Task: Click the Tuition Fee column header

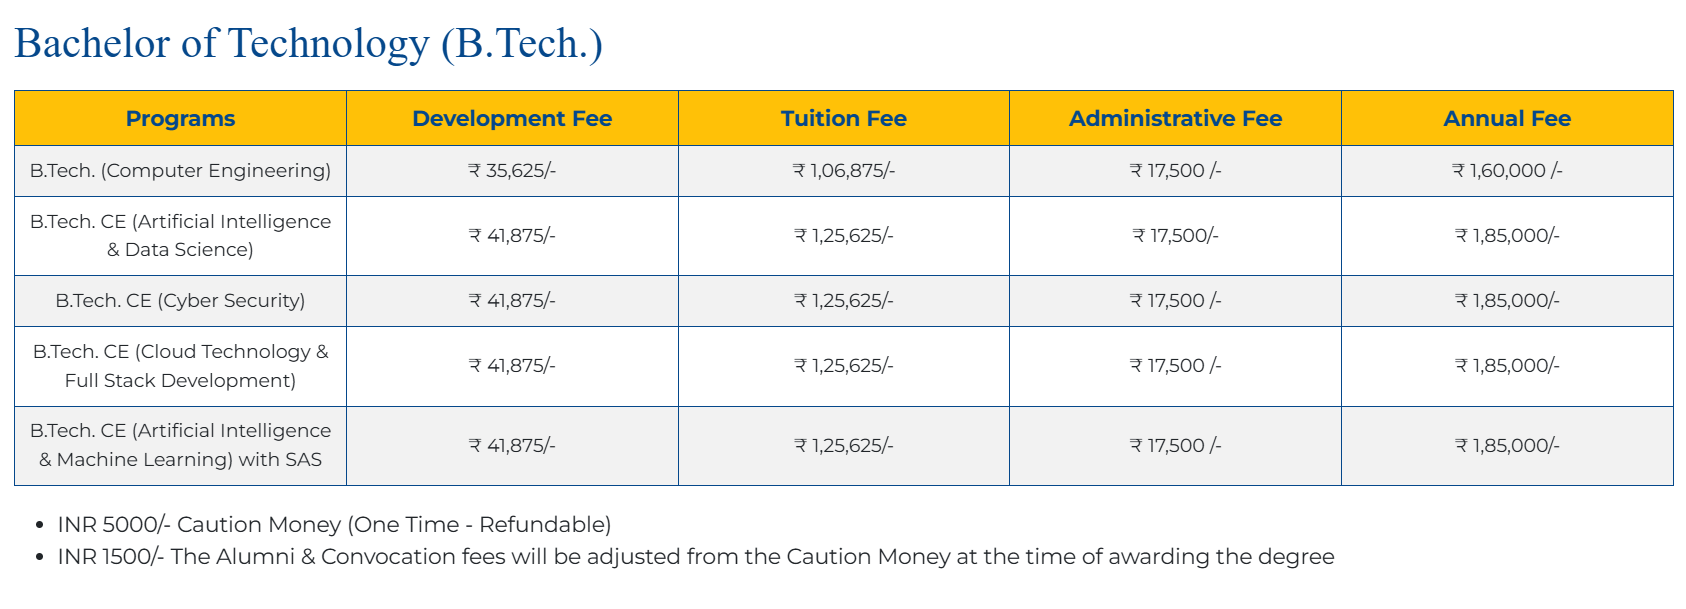Action: 843,118
